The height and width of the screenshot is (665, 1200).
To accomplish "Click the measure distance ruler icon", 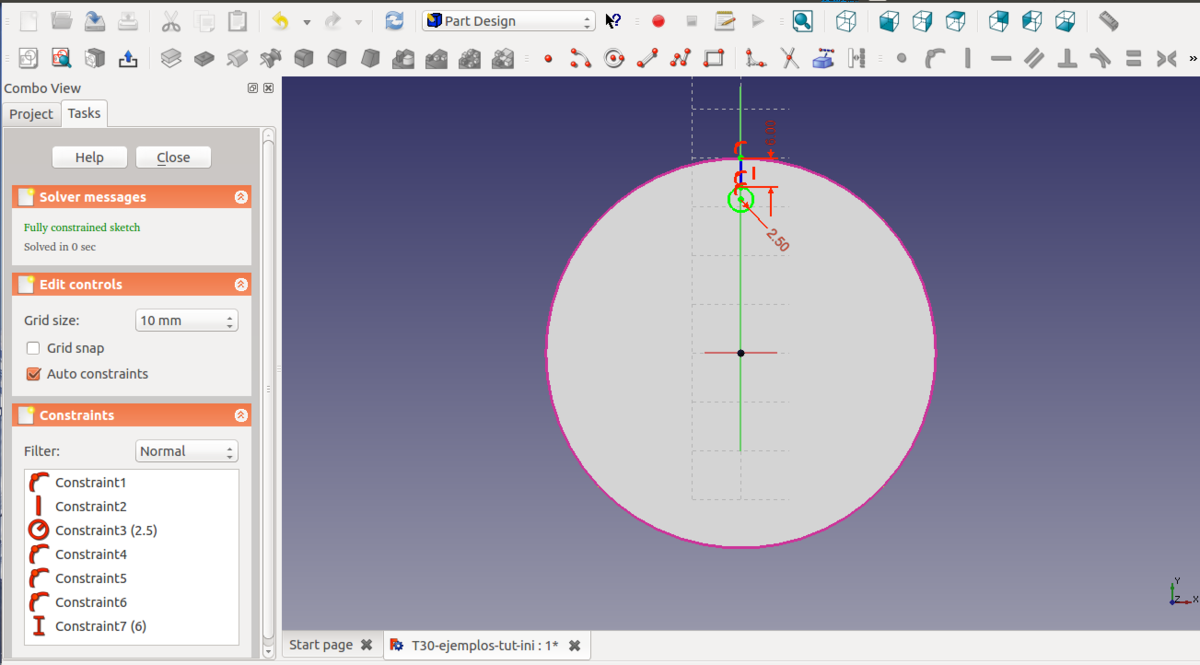I will point(1108,21).
